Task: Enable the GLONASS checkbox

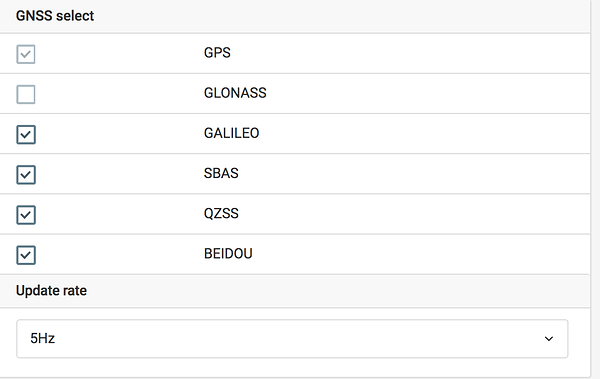Action: pyautogui.click(x=26, y=94)
